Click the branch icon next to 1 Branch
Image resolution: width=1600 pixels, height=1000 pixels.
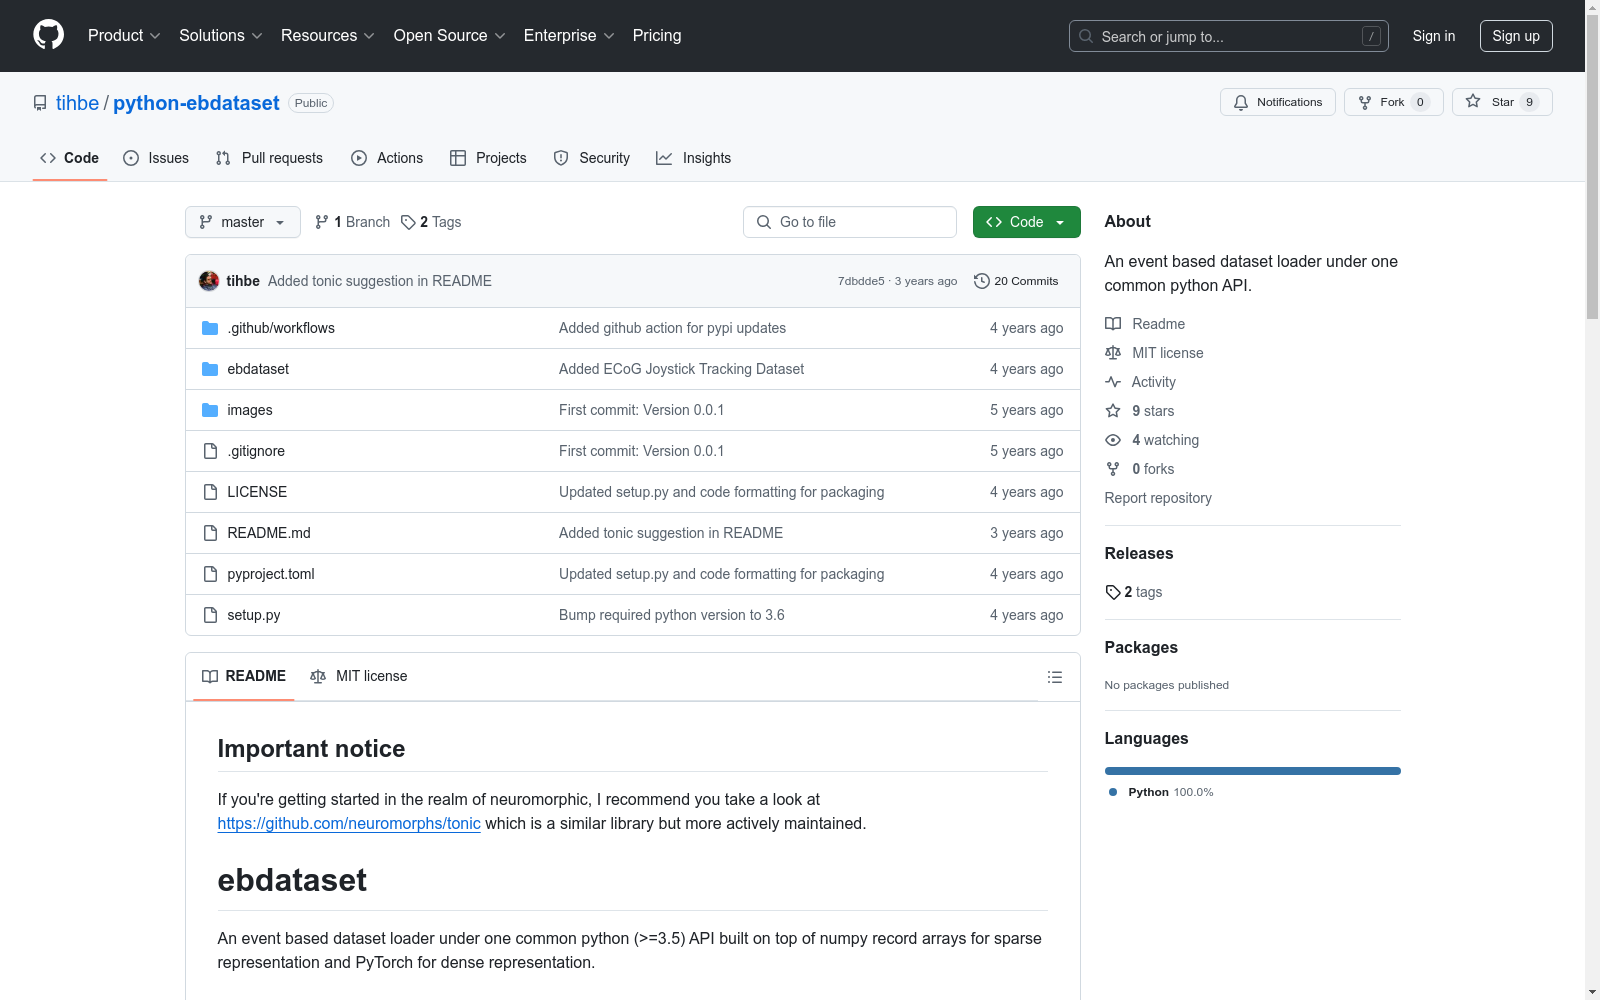pos(322,222)
